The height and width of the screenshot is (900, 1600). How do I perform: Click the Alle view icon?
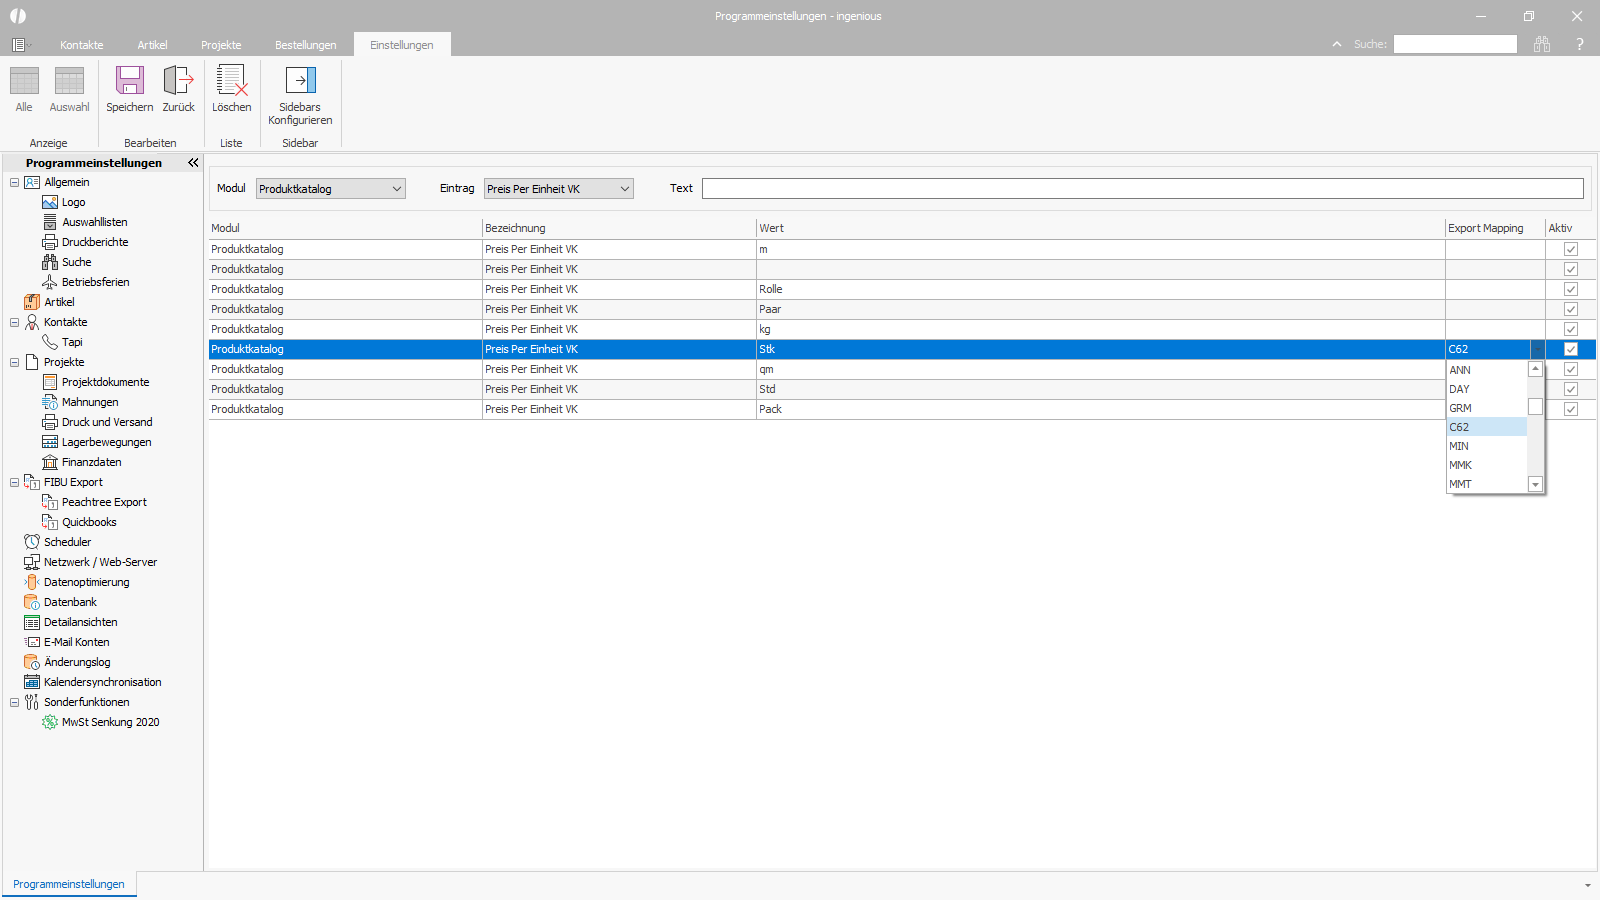24,82
